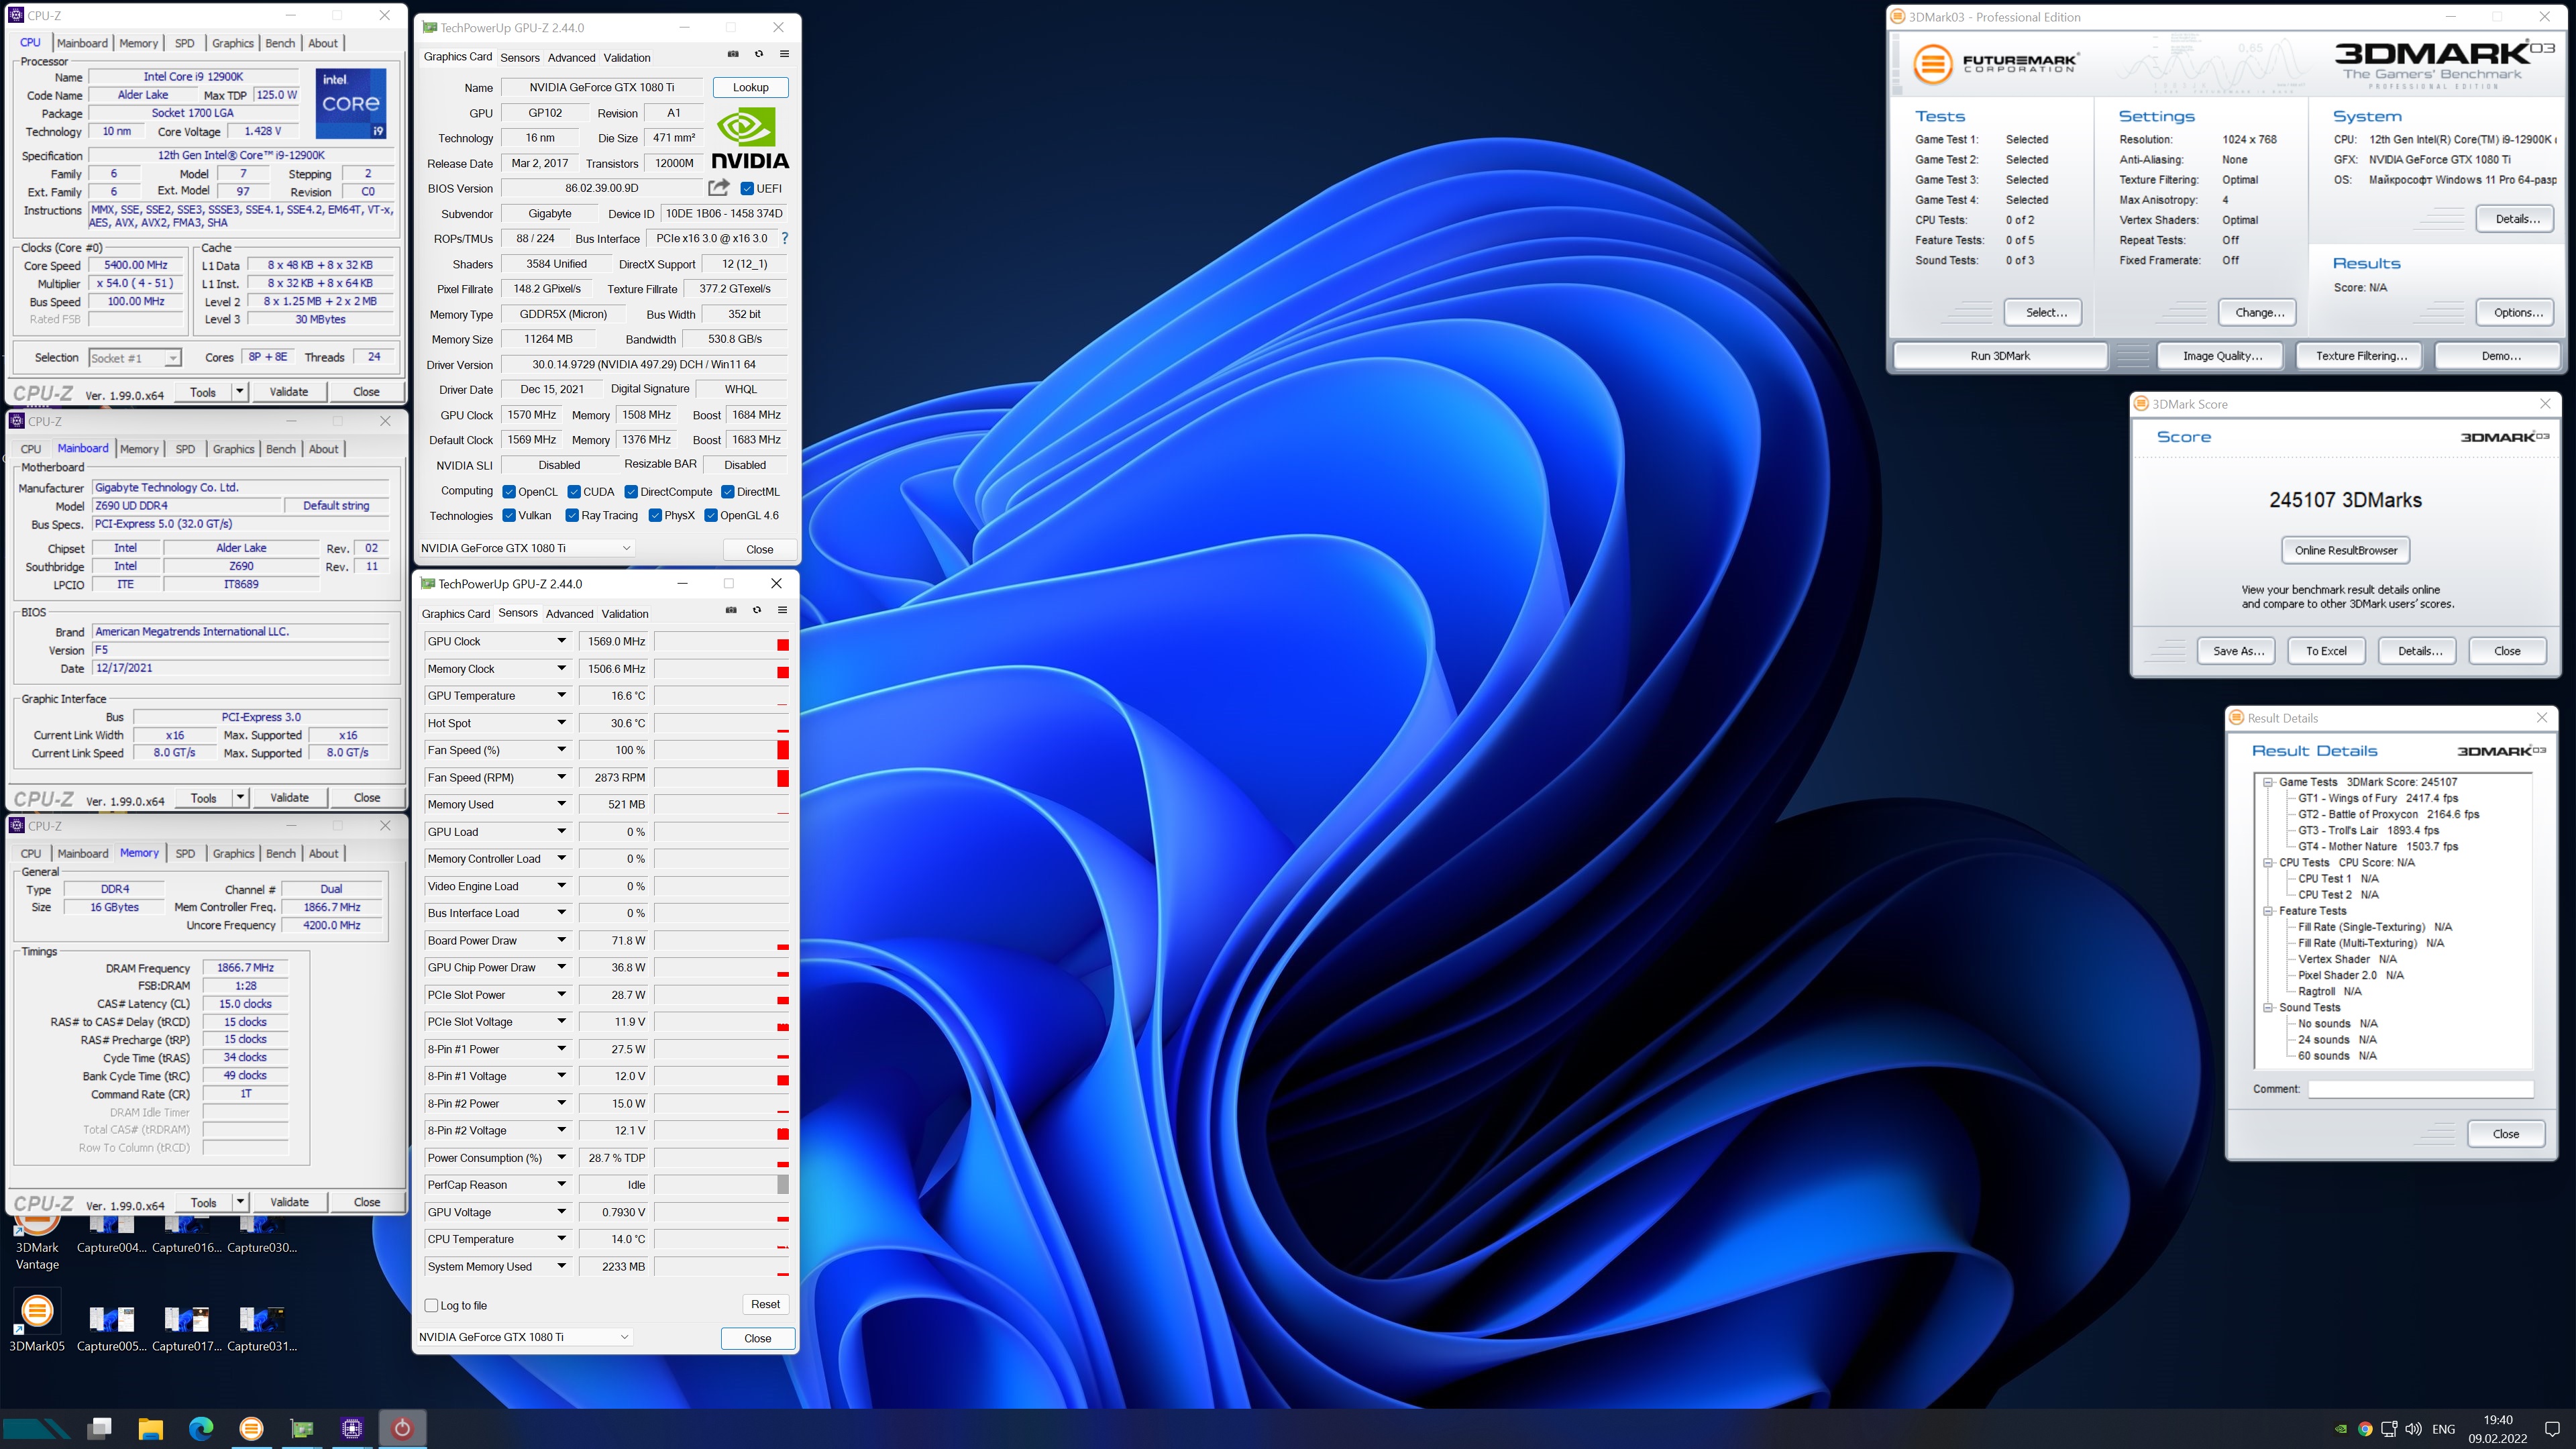Open notification center icon in tray
Viewport: 2576px width, 1449px height.
[x=2552, y=1429]
